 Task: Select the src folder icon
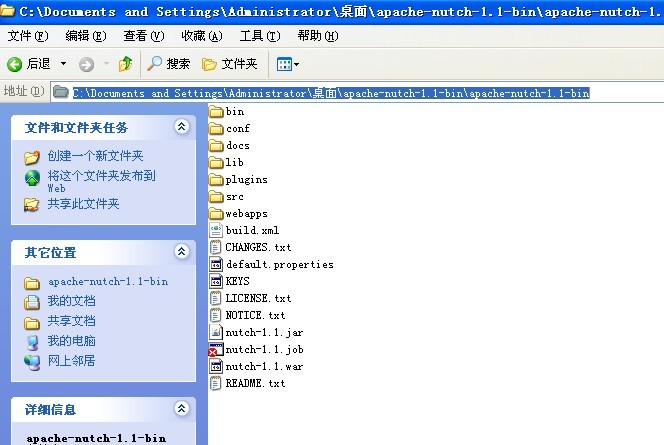(216, 196)
